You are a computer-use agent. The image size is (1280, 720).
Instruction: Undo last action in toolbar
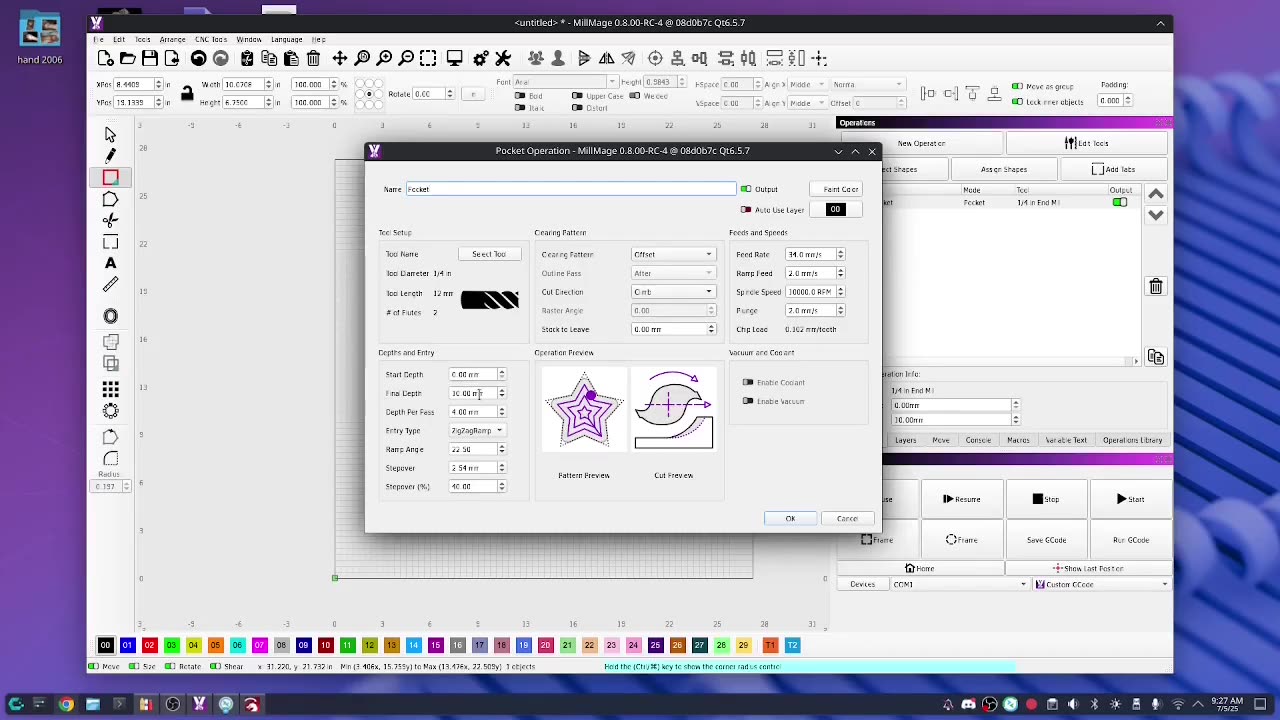(x=198, y=59)
